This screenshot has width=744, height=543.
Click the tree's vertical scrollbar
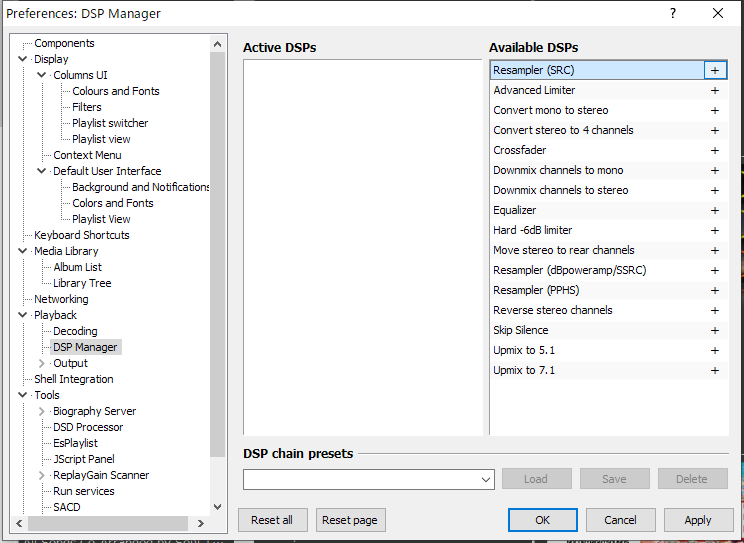pyautogui.click(x=217, y=250)
